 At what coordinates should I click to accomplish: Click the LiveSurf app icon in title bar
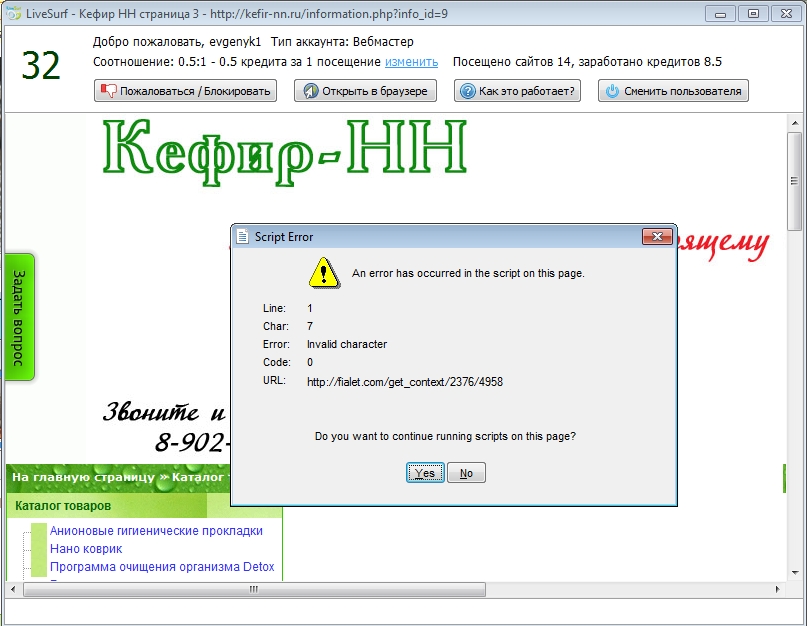point(13,13)
